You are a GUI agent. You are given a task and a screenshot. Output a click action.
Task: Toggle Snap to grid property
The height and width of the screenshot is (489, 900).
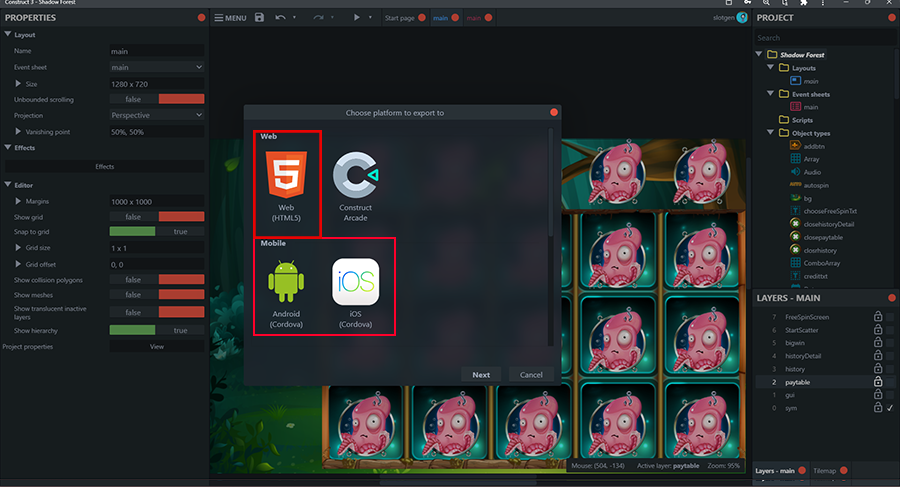(x=157, y=232)
